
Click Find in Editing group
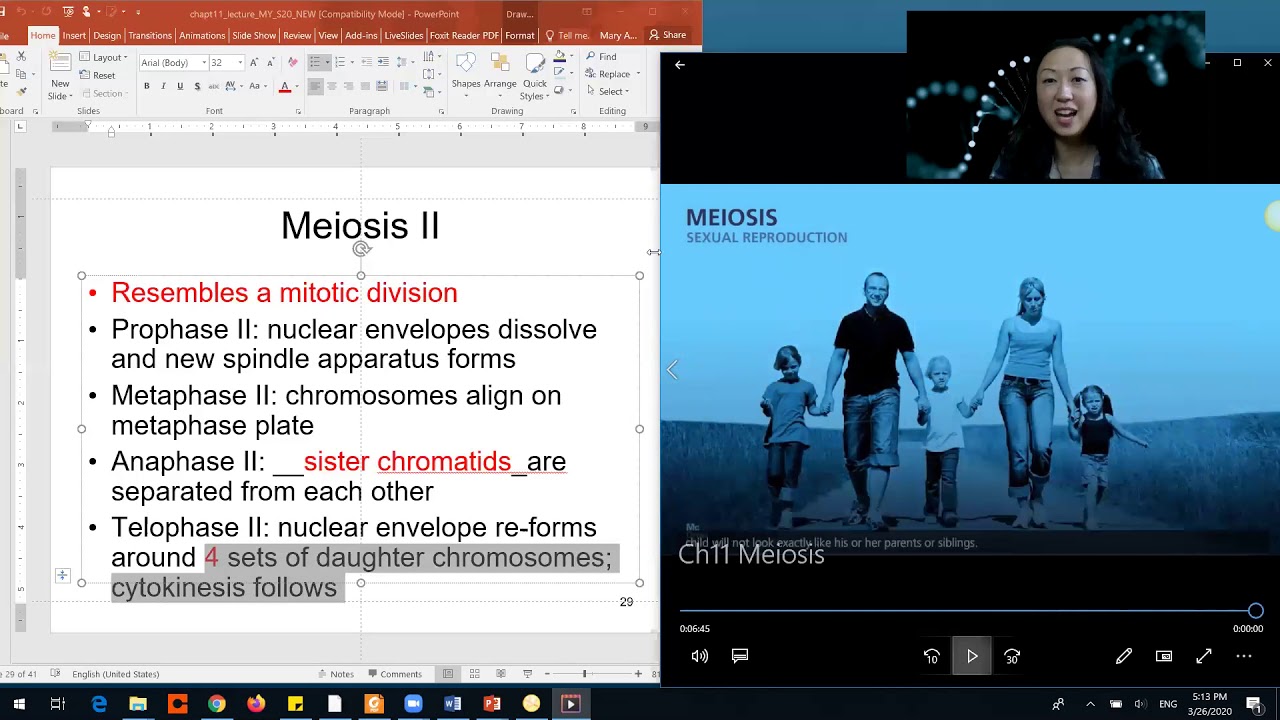601,57
